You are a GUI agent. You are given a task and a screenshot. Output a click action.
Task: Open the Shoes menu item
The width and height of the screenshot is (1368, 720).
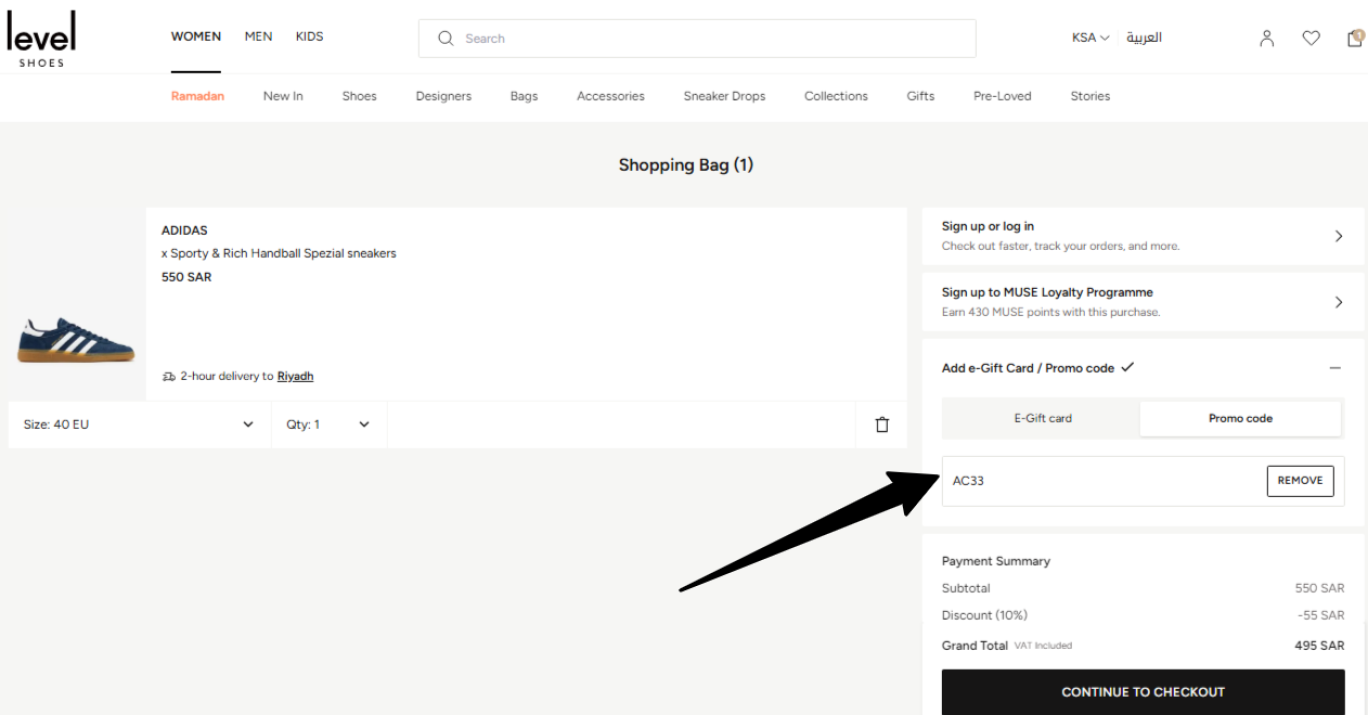(x=359, y=96)
